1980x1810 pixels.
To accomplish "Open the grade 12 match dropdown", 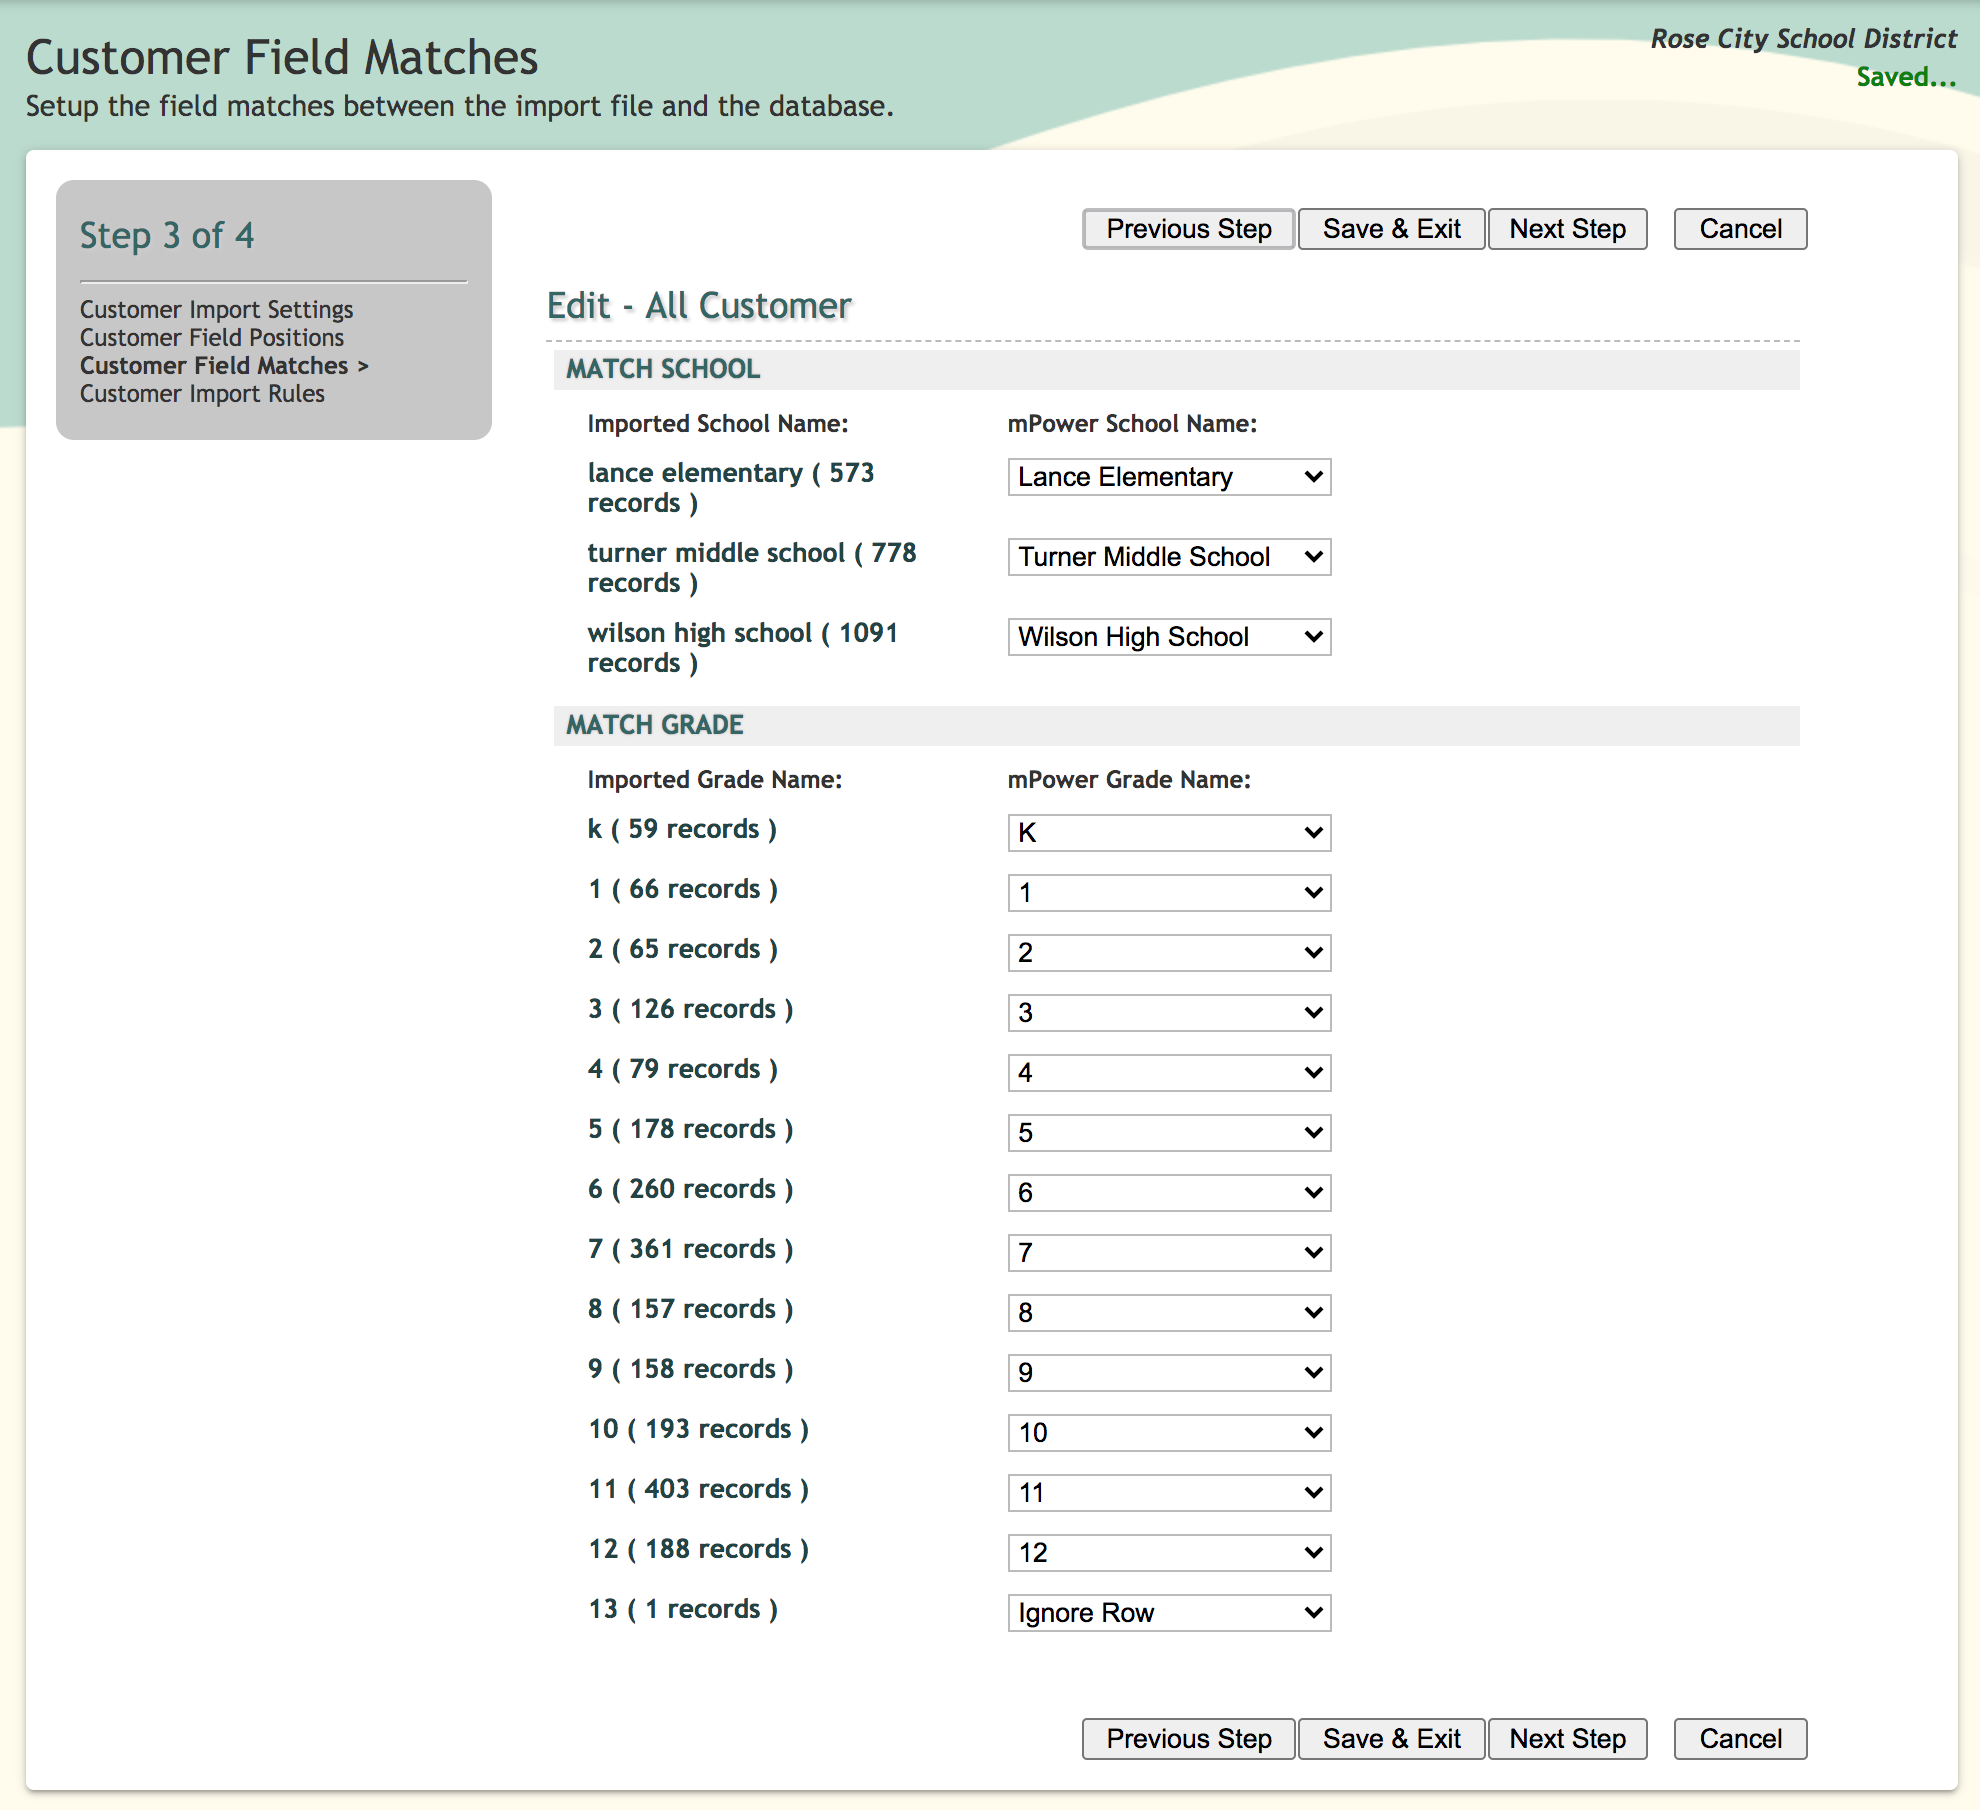I will click(x=1168, y=1553).
